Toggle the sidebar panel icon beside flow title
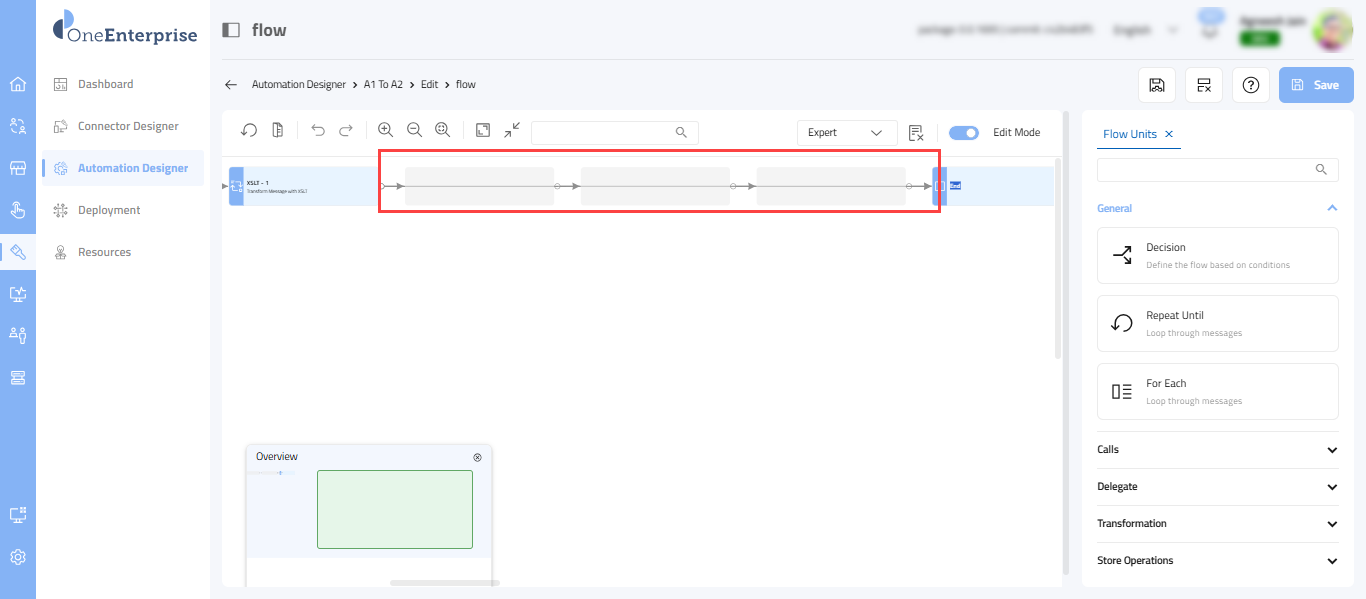Screen dimensions: 1366x599 tap(231, 30)
